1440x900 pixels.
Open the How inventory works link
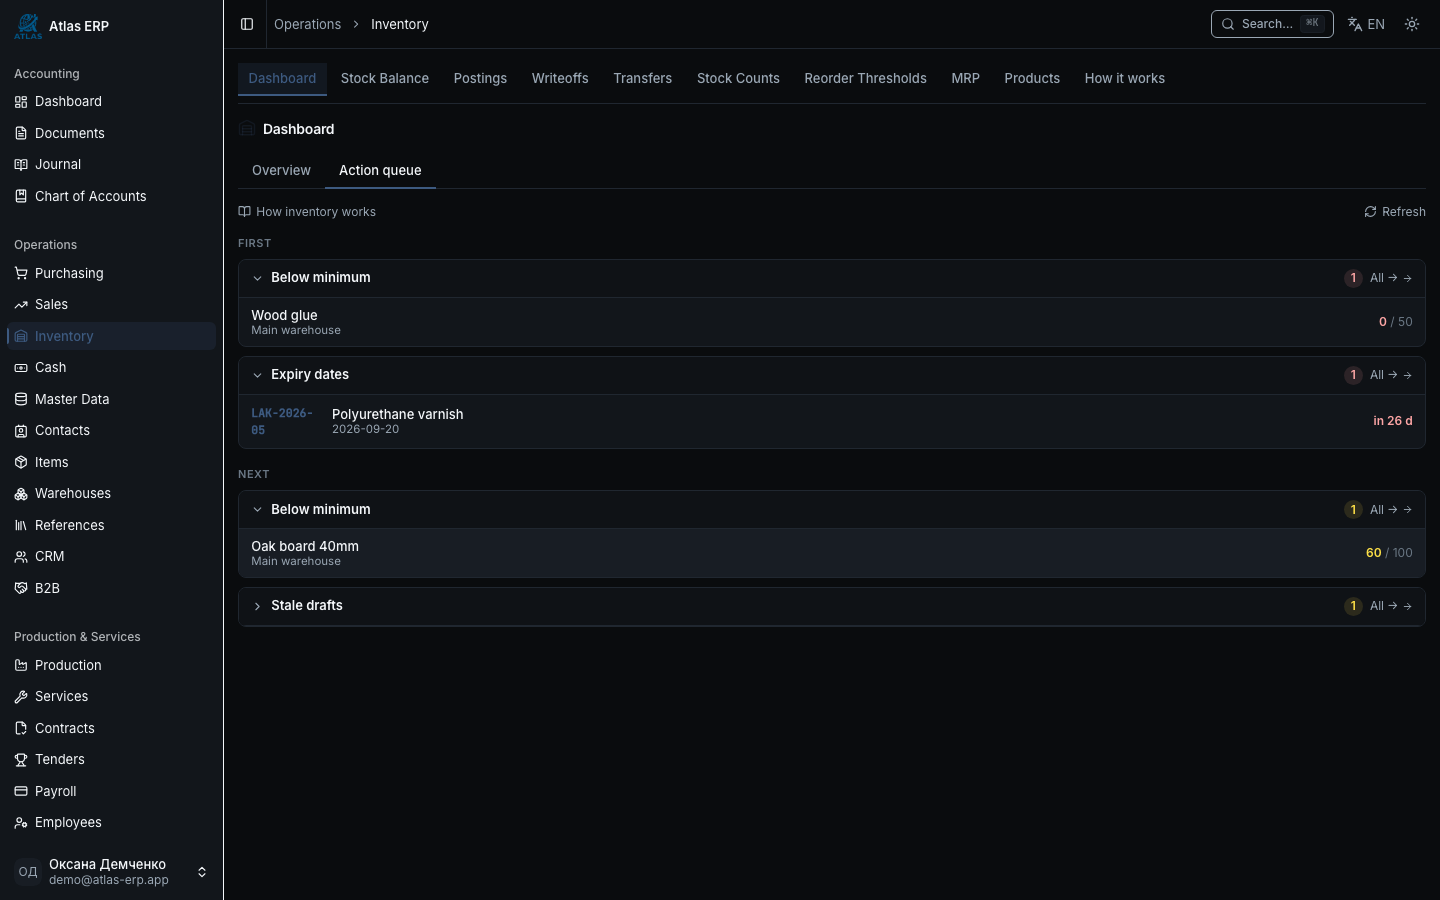[307, 212]
